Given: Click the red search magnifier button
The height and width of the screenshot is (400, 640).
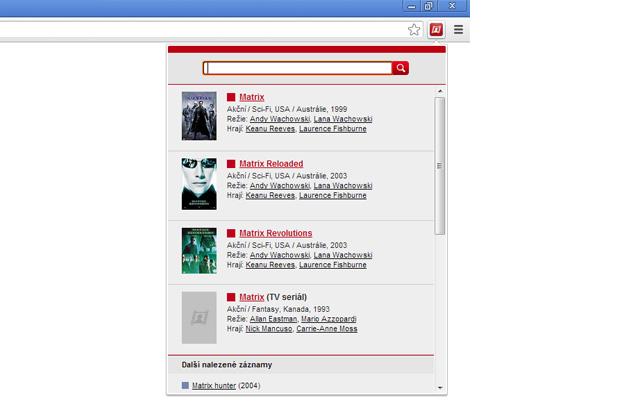Looking at the screenshot, I should point(401,68).
